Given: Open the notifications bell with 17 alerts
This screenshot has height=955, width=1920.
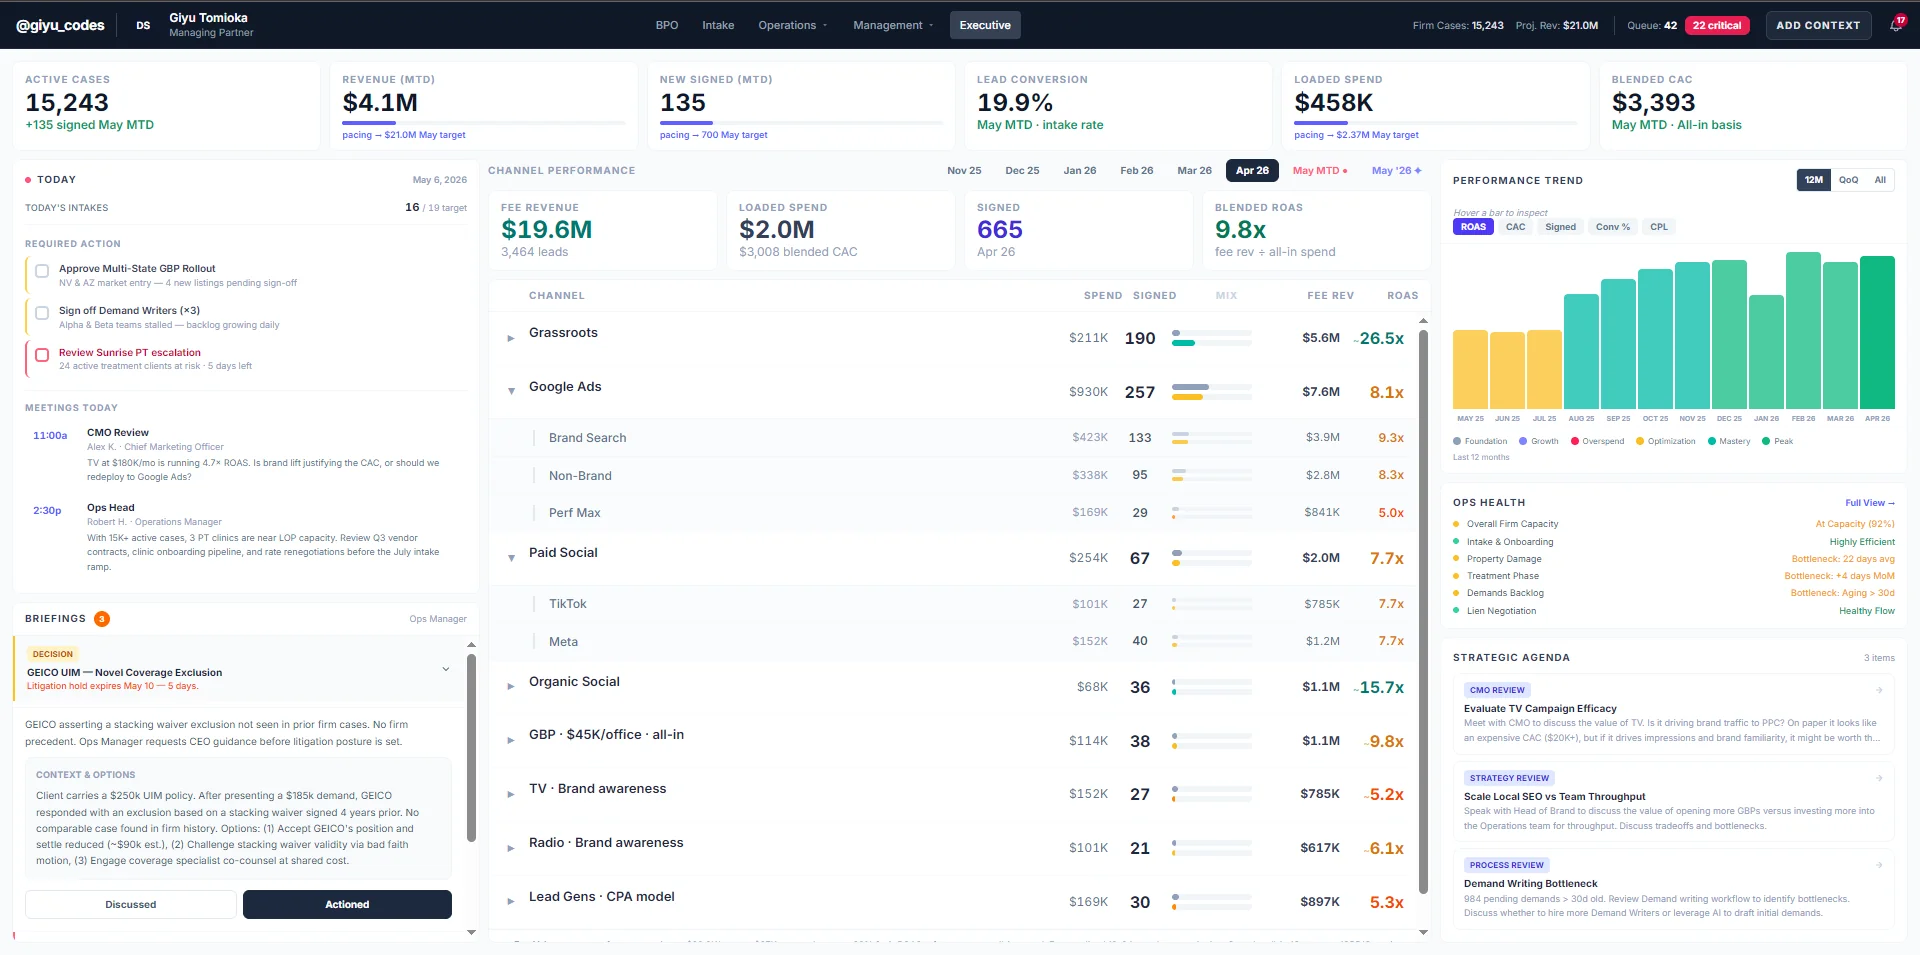Looking at the screenshot, I should click(x=1896, y=25).
